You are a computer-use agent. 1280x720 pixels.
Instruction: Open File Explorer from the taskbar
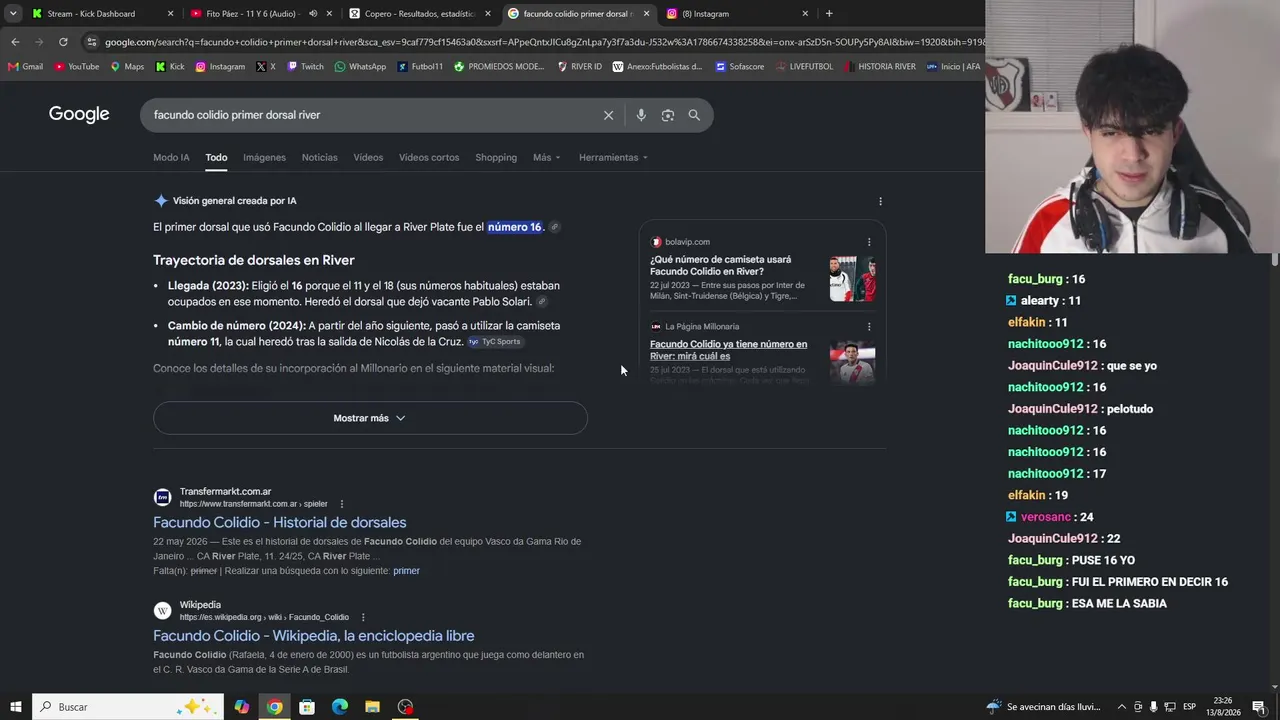(372, 707)
